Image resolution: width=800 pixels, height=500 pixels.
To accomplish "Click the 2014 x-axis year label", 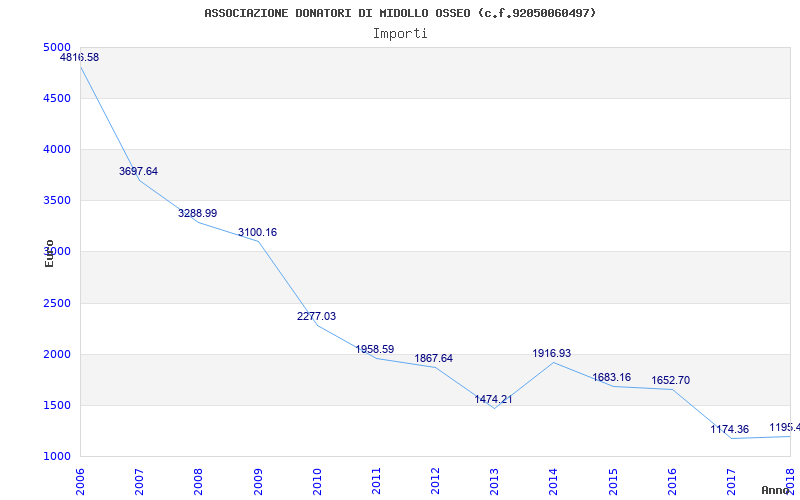I will [x=554, y=481].
